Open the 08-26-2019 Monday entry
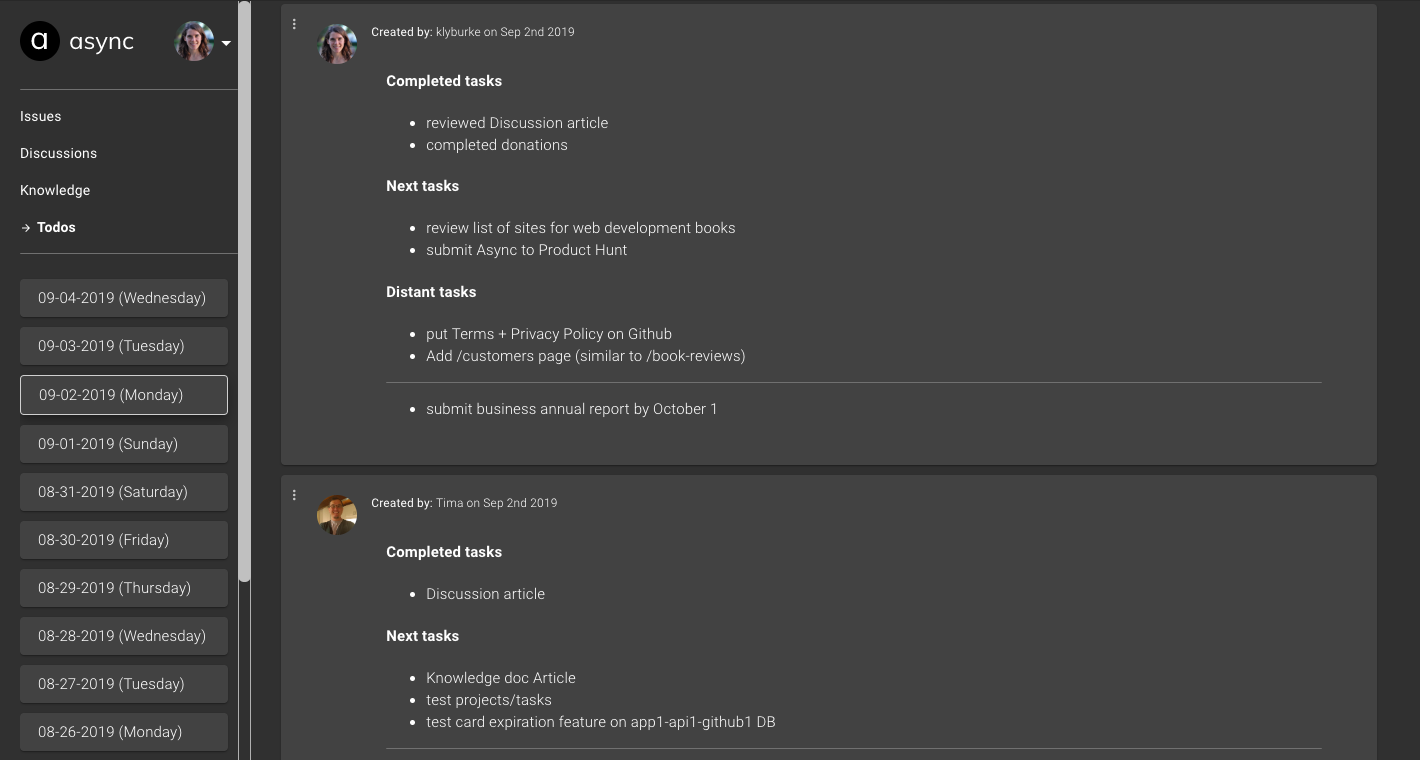 click(122, 731)
